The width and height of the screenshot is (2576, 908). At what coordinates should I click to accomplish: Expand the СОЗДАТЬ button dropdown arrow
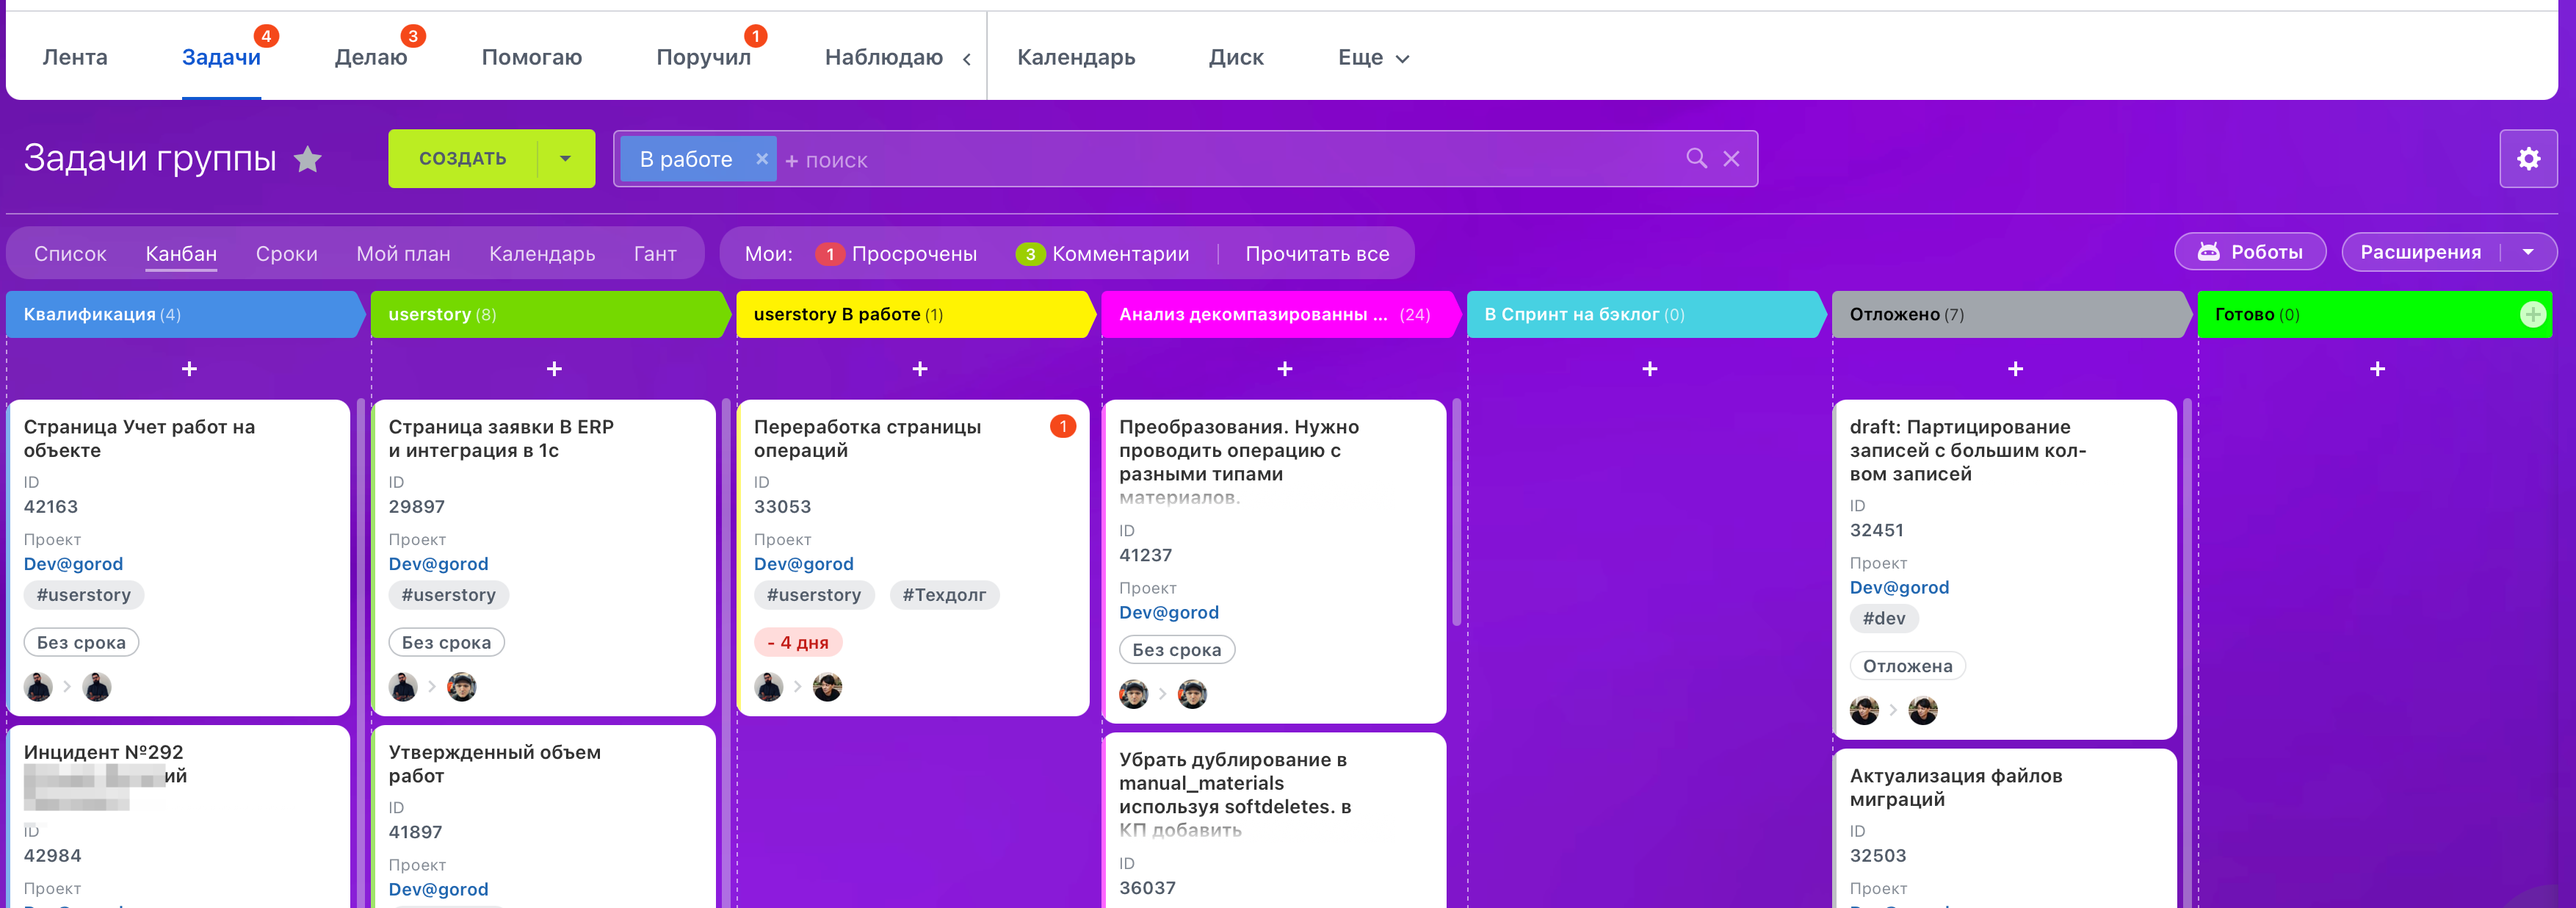pyautogui.click(x=566, y=159)
